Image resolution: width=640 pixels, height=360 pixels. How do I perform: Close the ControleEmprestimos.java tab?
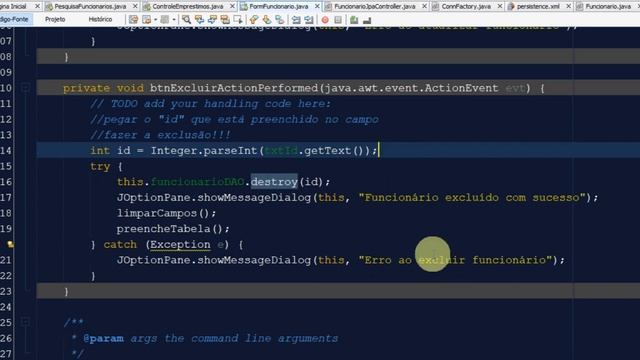pos(232,6)
